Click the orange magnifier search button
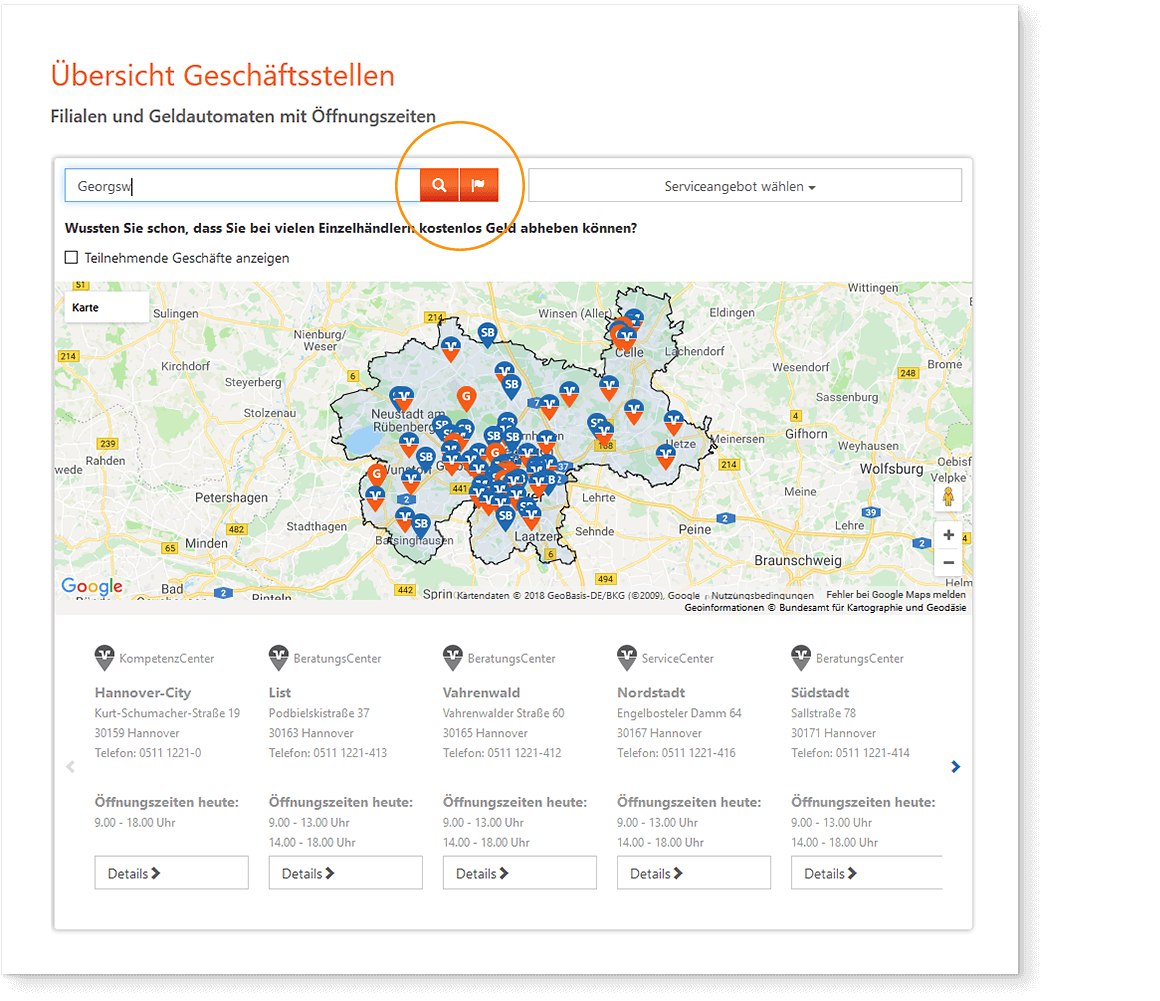 tap(439, 185)
